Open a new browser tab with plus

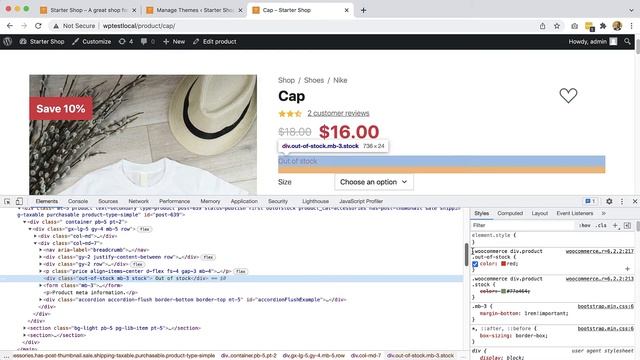tap(363, 10)
